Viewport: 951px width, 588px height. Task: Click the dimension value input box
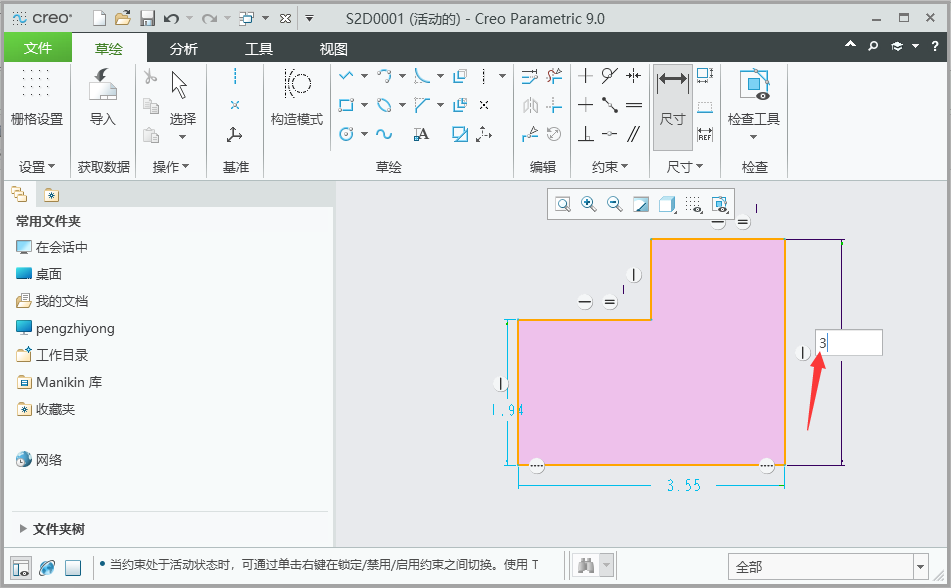[x=849, y=343]
